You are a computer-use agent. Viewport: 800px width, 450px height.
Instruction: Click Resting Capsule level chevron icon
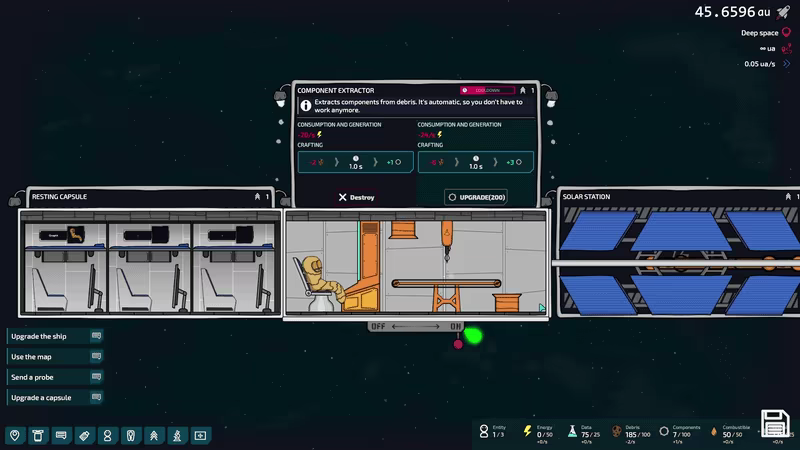point(257,196)
